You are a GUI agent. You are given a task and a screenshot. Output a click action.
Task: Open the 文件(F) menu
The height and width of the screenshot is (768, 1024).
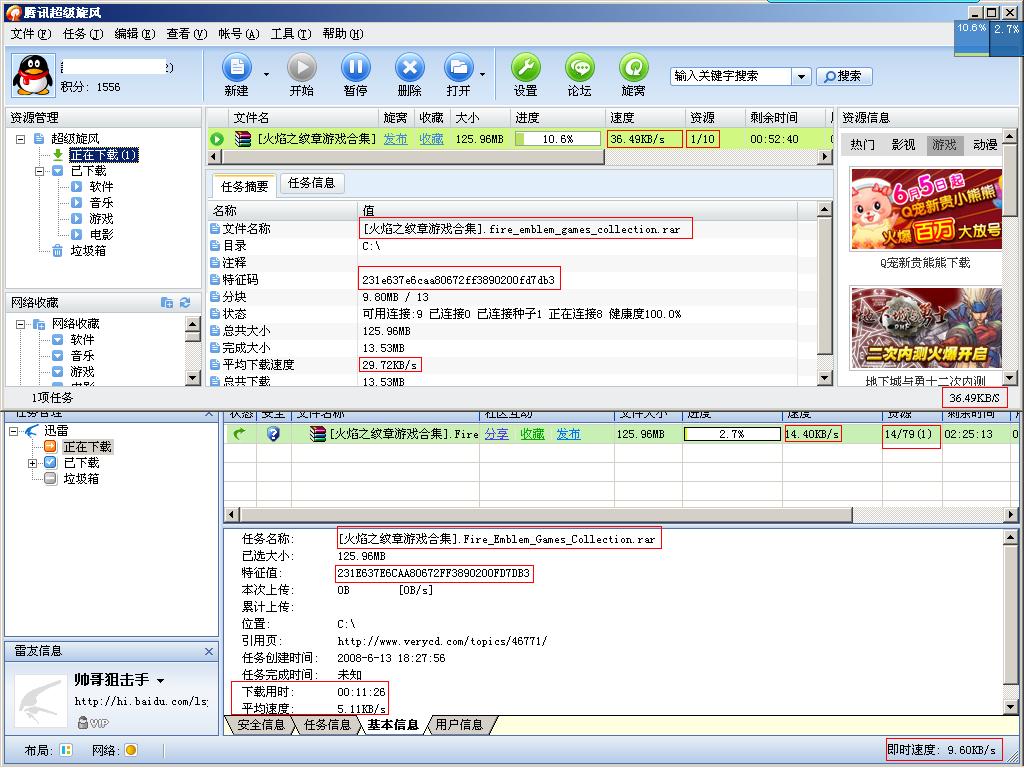click(x=31, y=34)
